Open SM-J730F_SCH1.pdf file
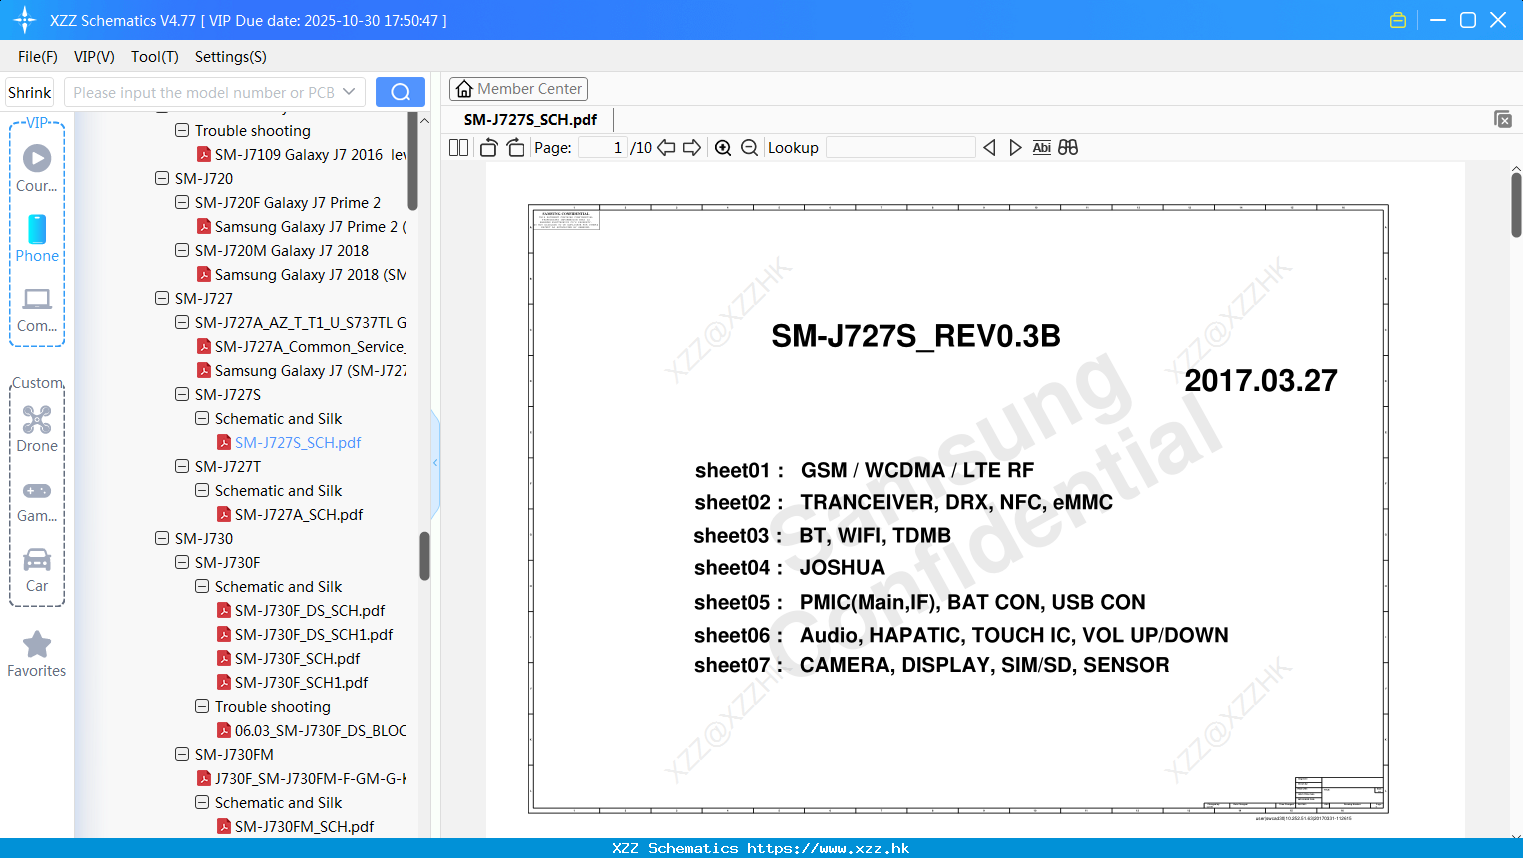Viewport: 1523px width, 858px height. [x=293, y=683]
